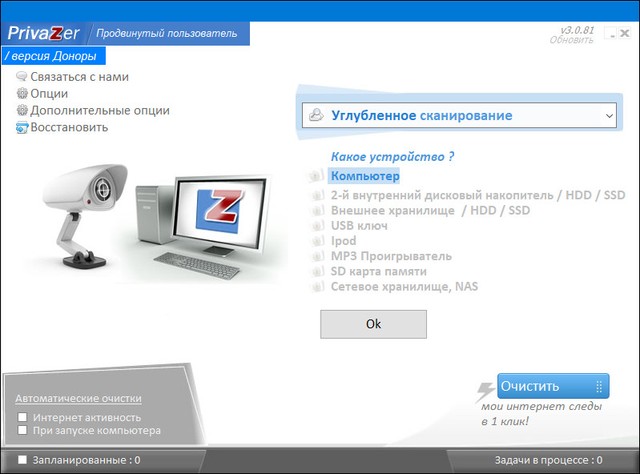Click the PrivaZer logo

point(43,33)
